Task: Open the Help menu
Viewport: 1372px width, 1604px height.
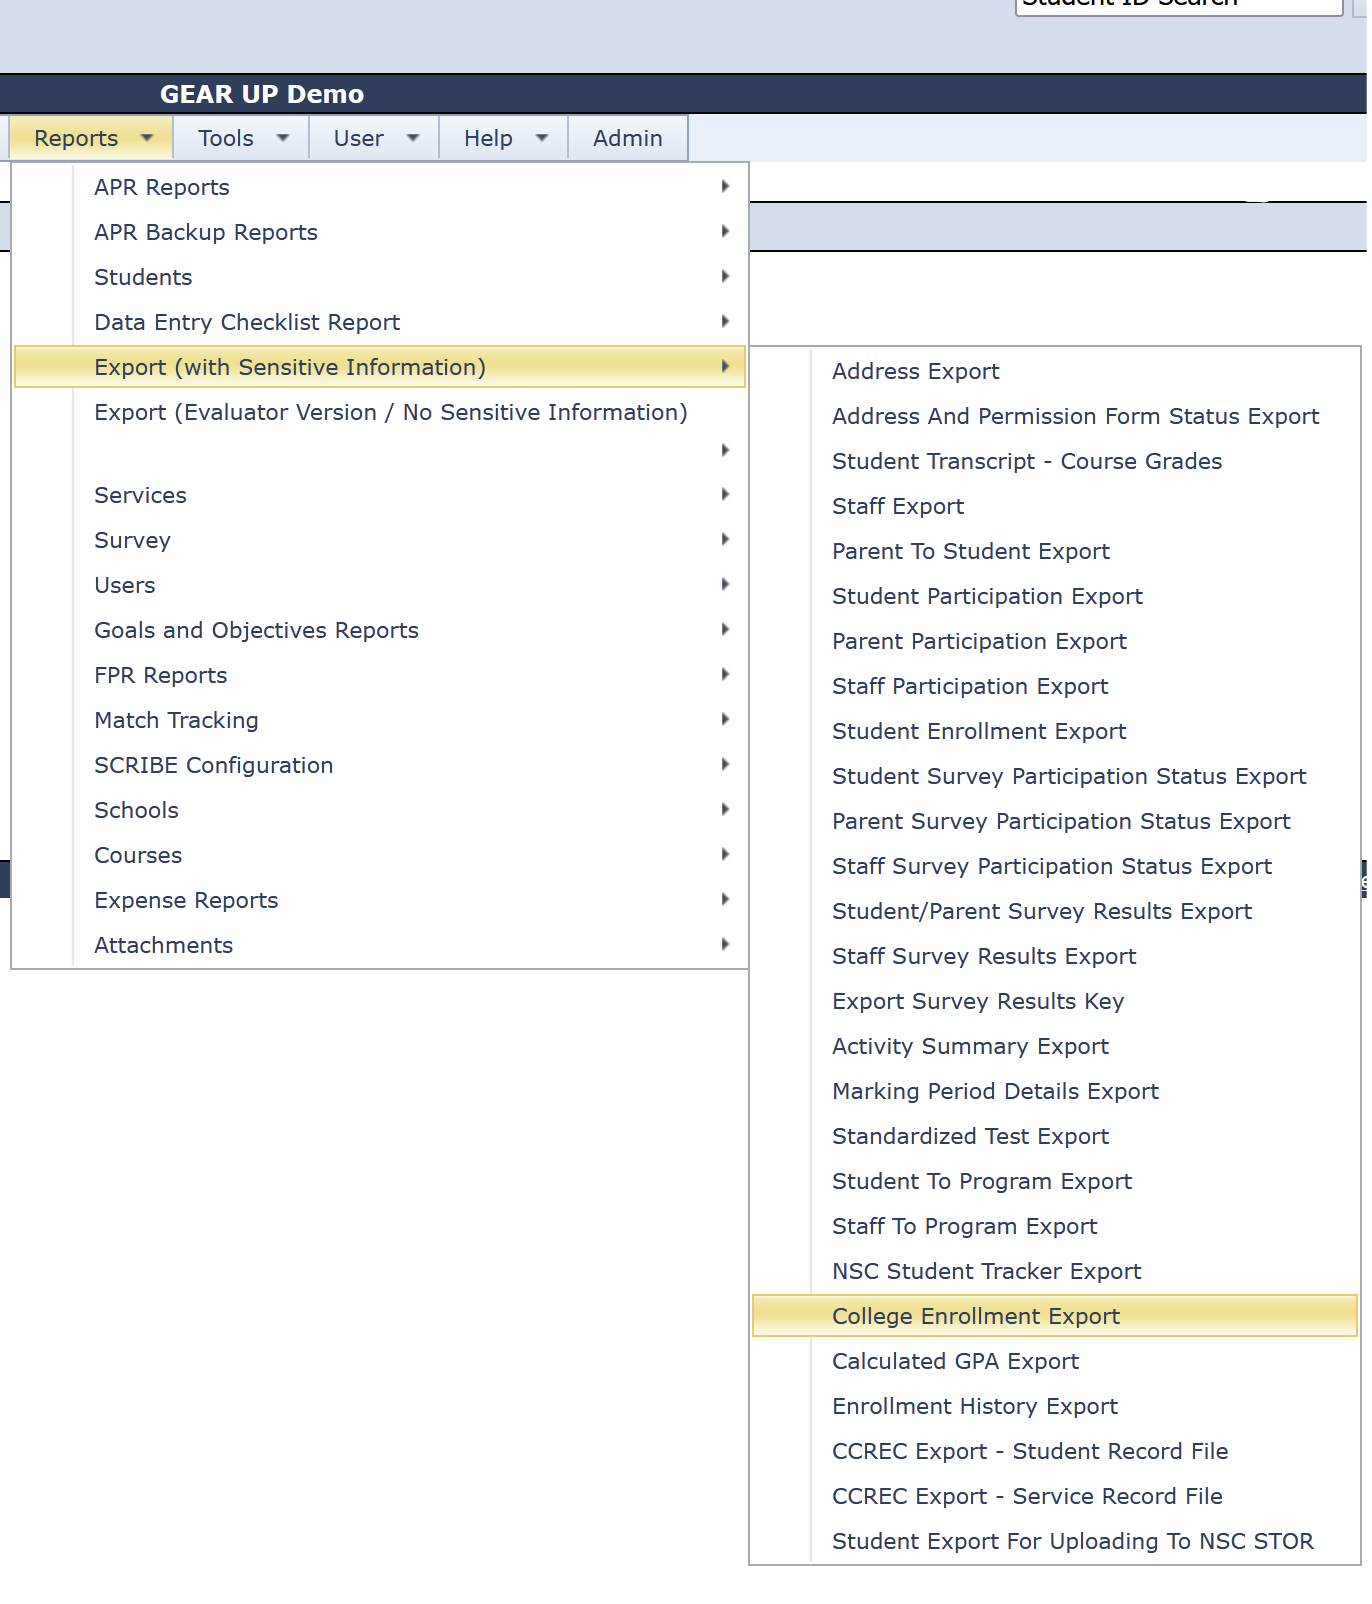Action: click(x=504, y=138)
